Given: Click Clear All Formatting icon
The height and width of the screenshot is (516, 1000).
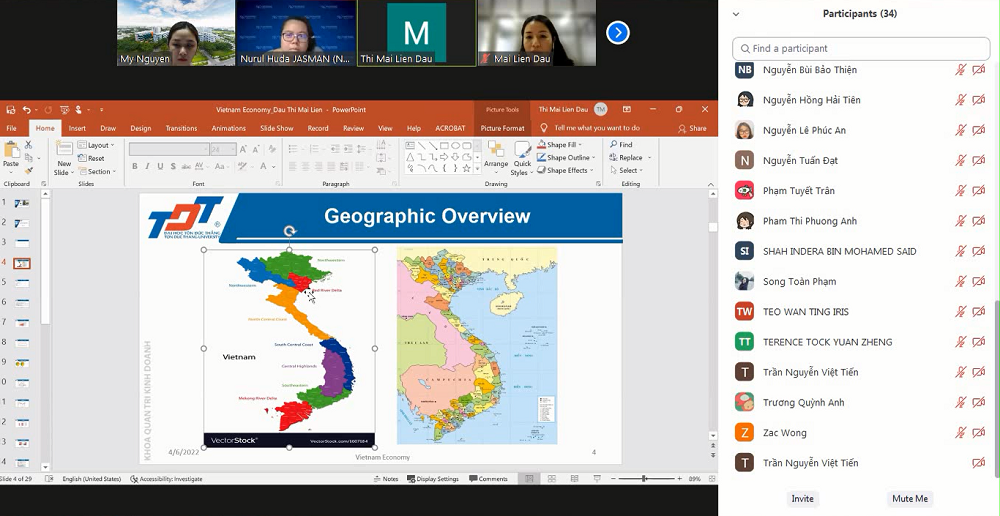Looking at the screenshot, I should pos(272,149).
